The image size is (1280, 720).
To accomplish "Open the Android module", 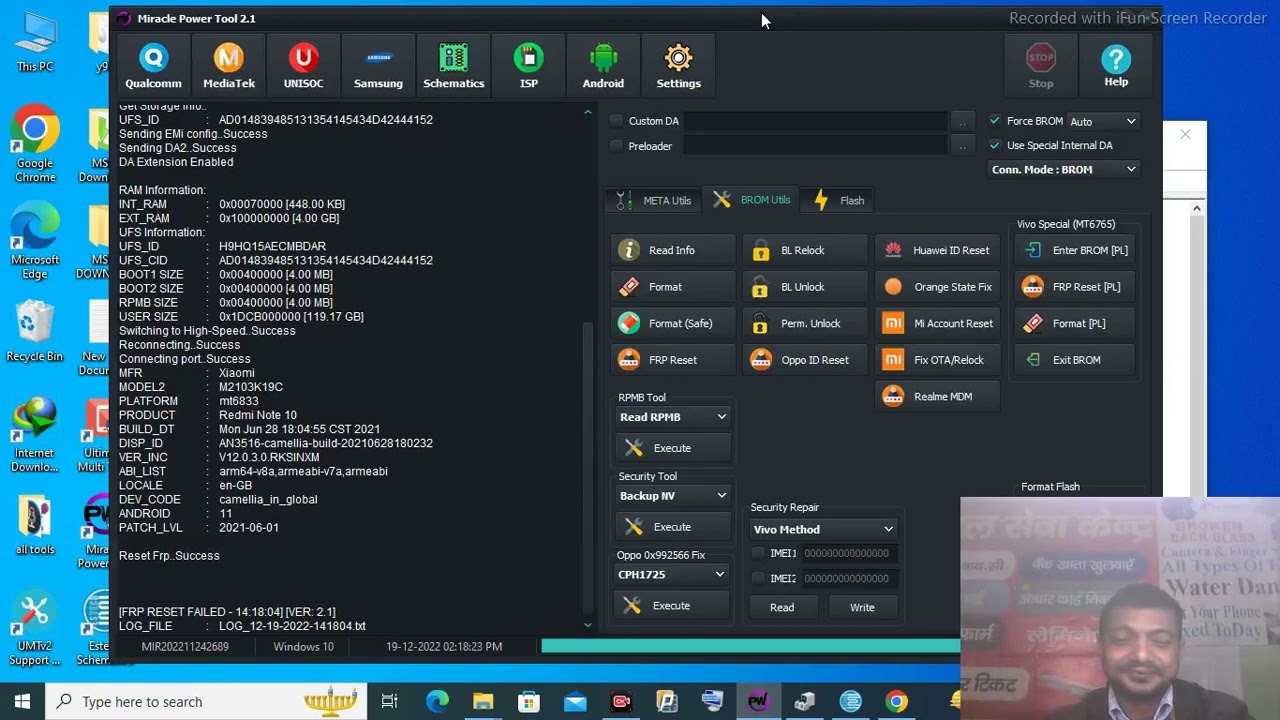I will (x=603, y=66).
